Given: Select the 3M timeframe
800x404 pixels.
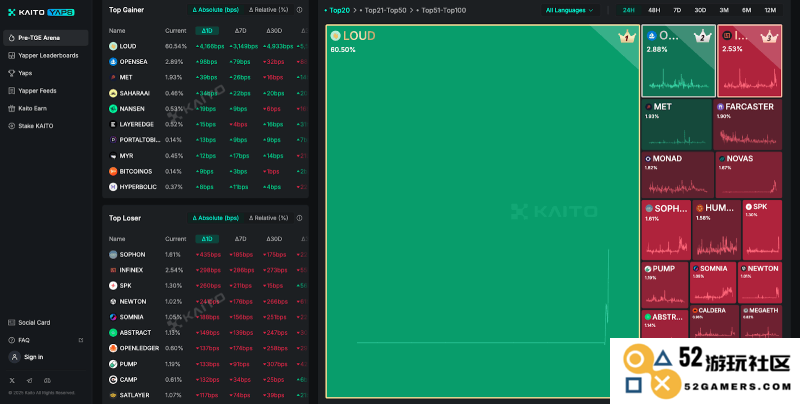Looking at the screenshot, I should tap(724, 10).
